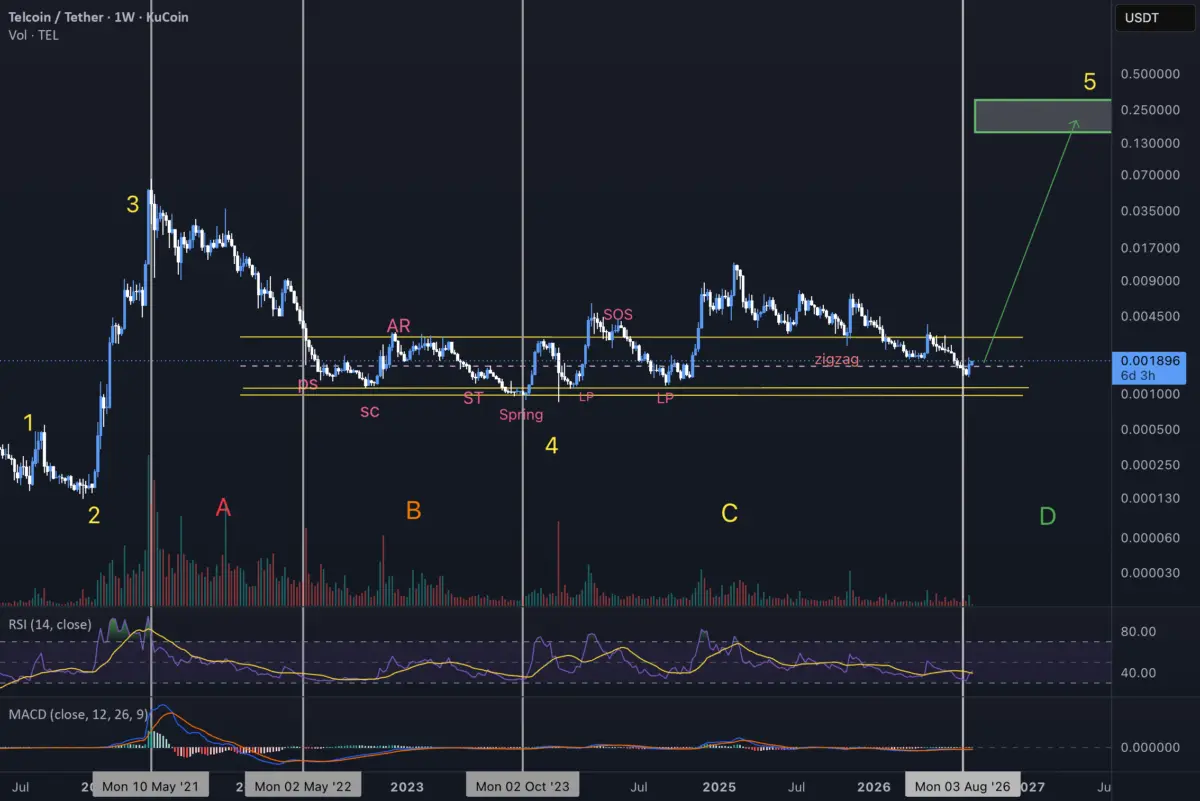Select the Mon 10 May '21 date marker
The width and height of the screenshot is (1200, 801).
[150, 786]
